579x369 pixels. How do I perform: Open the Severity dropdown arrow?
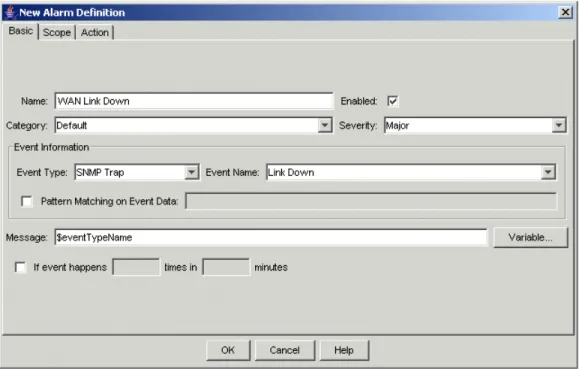pyautogui.click(x=559, y=125)
